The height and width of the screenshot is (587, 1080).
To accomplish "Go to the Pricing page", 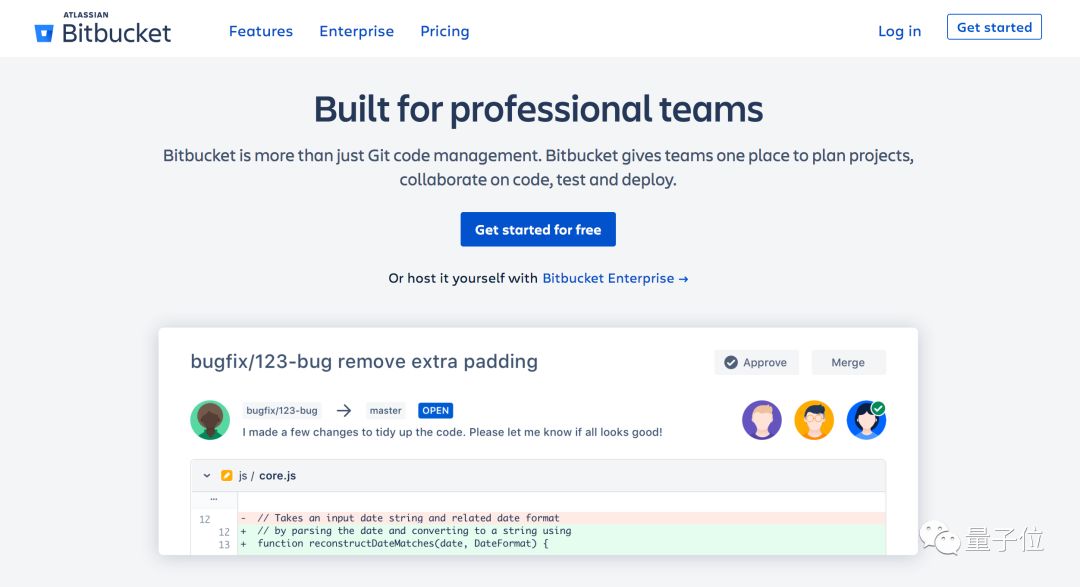I will pos(445,31).
